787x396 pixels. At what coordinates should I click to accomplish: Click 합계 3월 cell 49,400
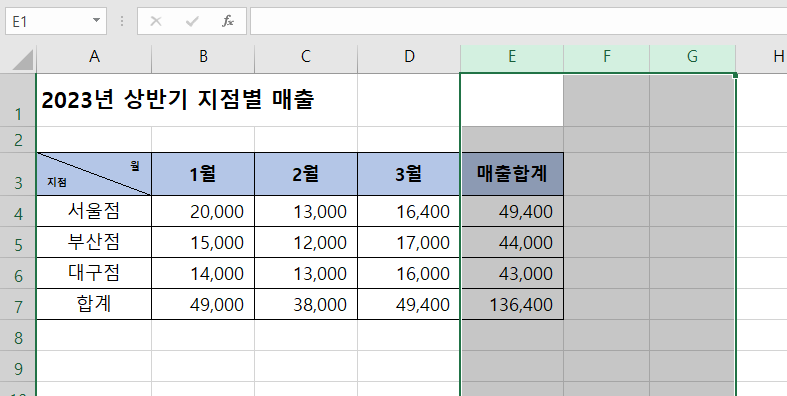409,304
